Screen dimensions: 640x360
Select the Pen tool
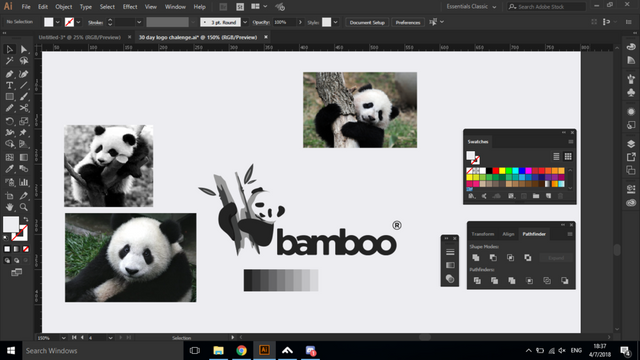(x=9, y=74)
